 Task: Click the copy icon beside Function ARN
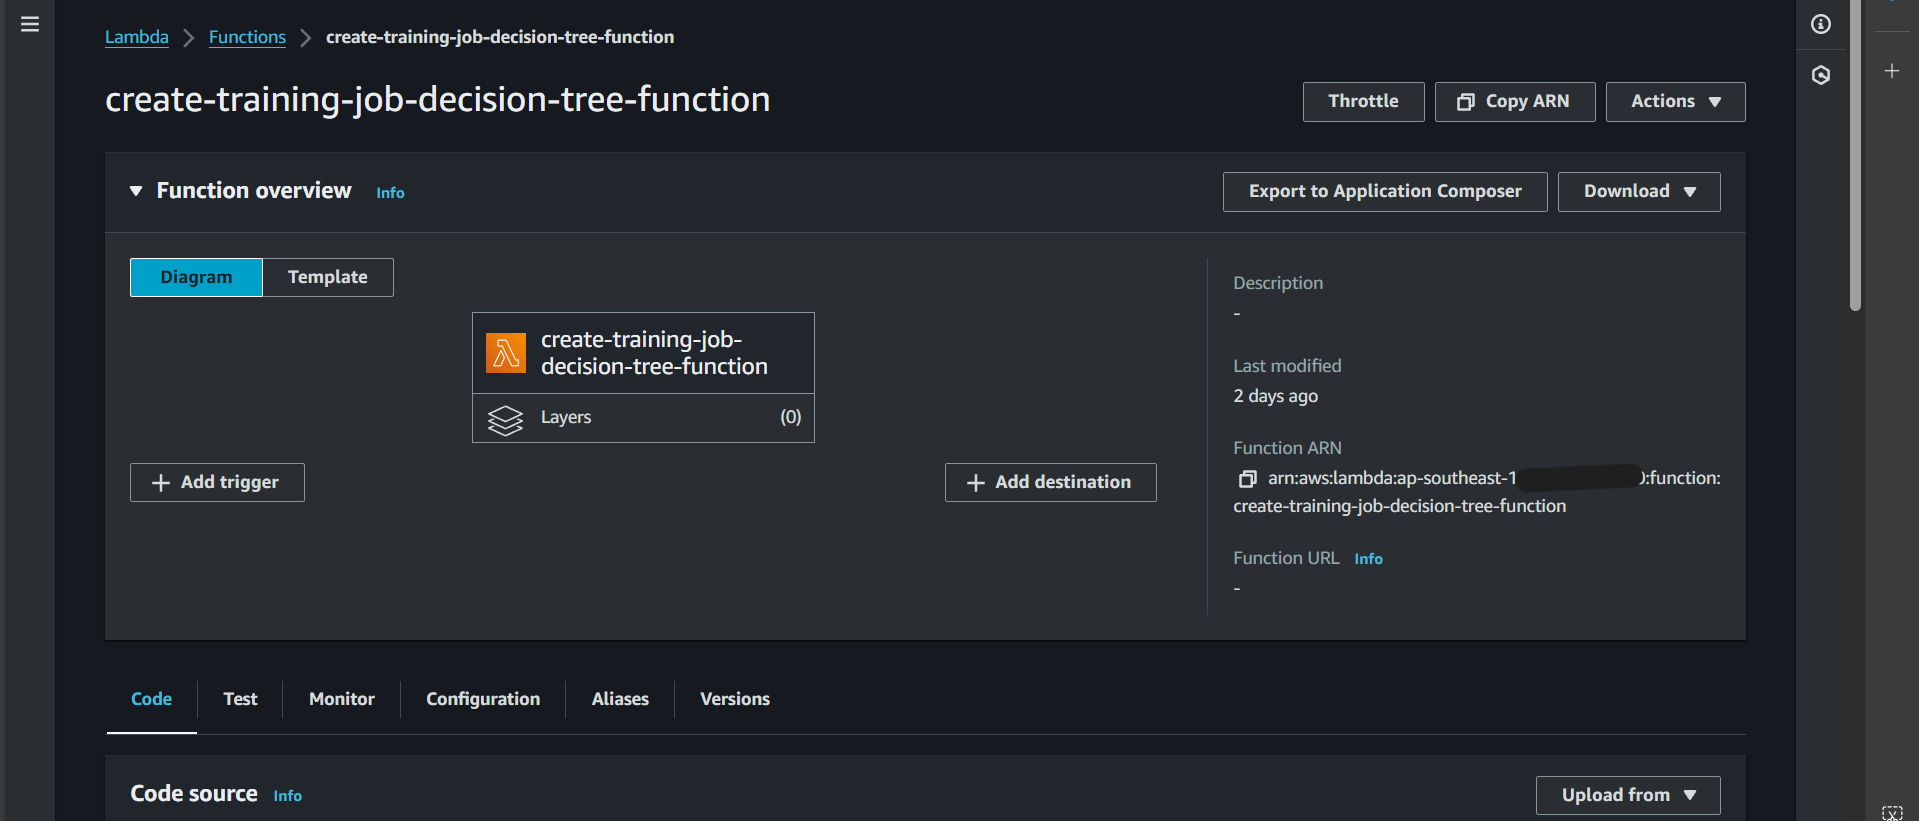tap(1247, 479)
